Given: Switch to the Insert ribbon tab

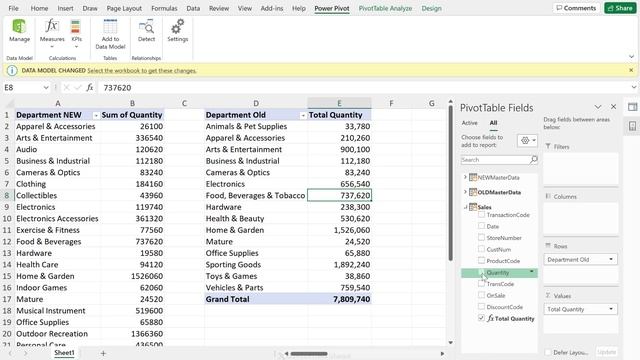Looking at the screenshot, I should pyautogui.click(x=65, y=8).
